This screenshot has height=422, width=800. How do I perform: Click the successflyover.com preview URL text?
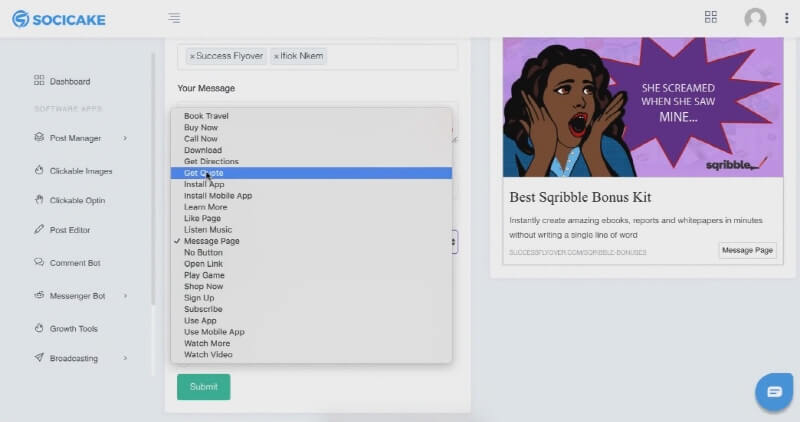tap(578, 253)
